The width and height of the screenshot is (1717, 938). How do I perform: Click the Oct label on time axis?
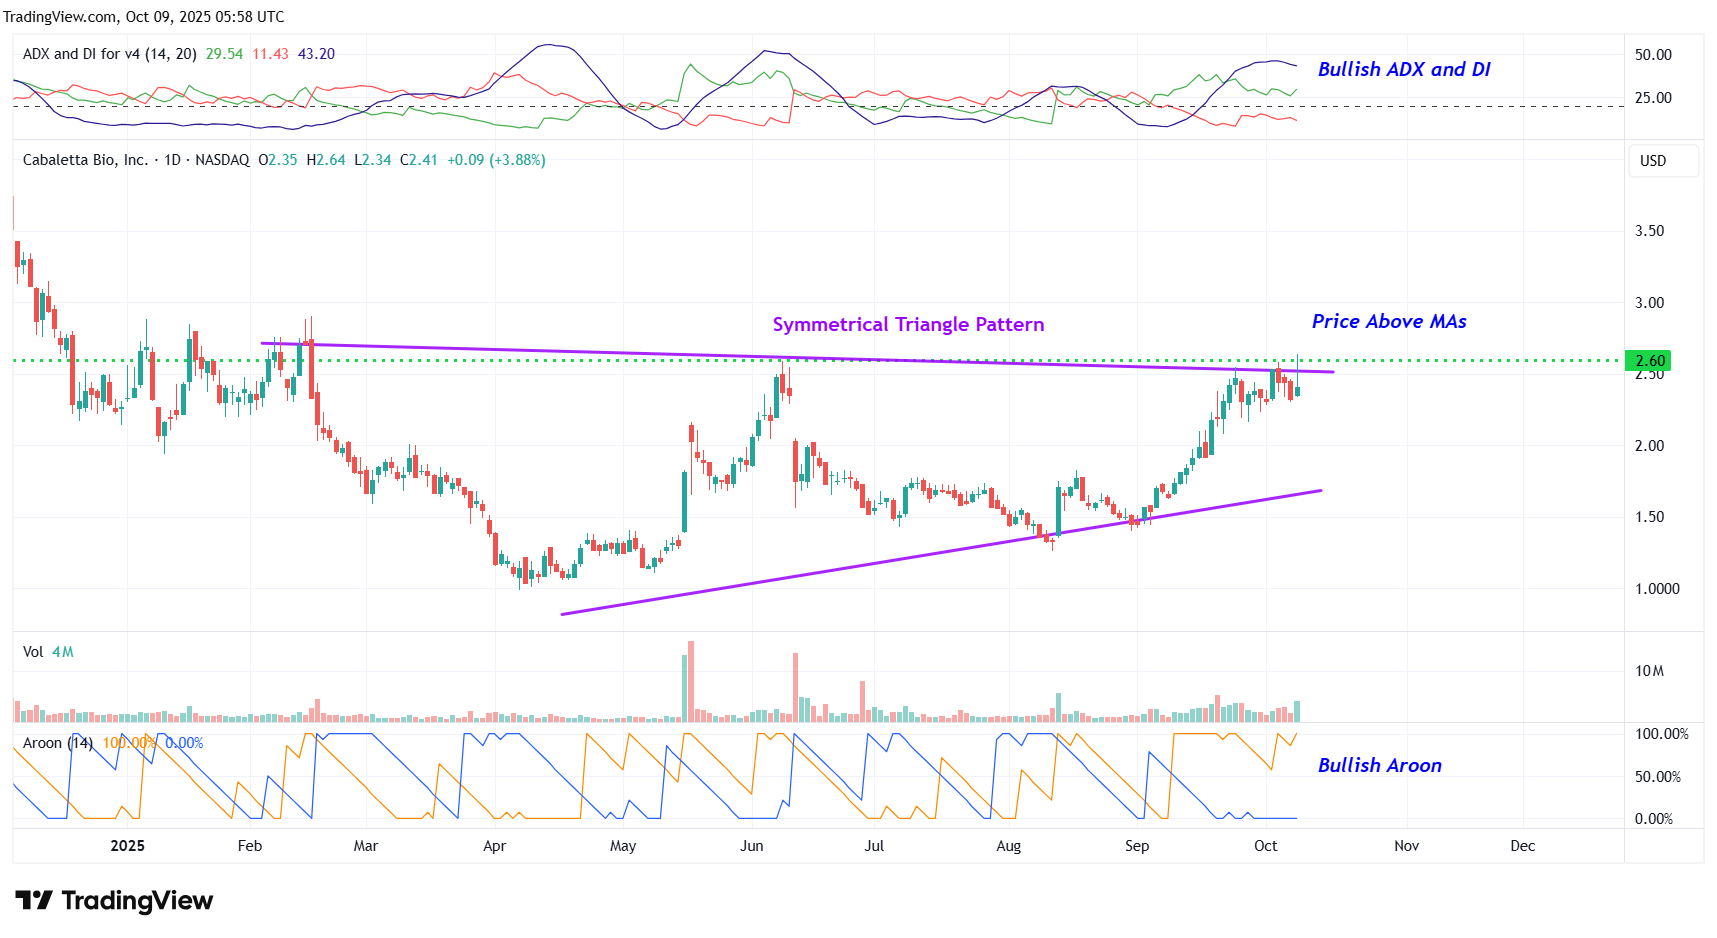[1265, 846]
